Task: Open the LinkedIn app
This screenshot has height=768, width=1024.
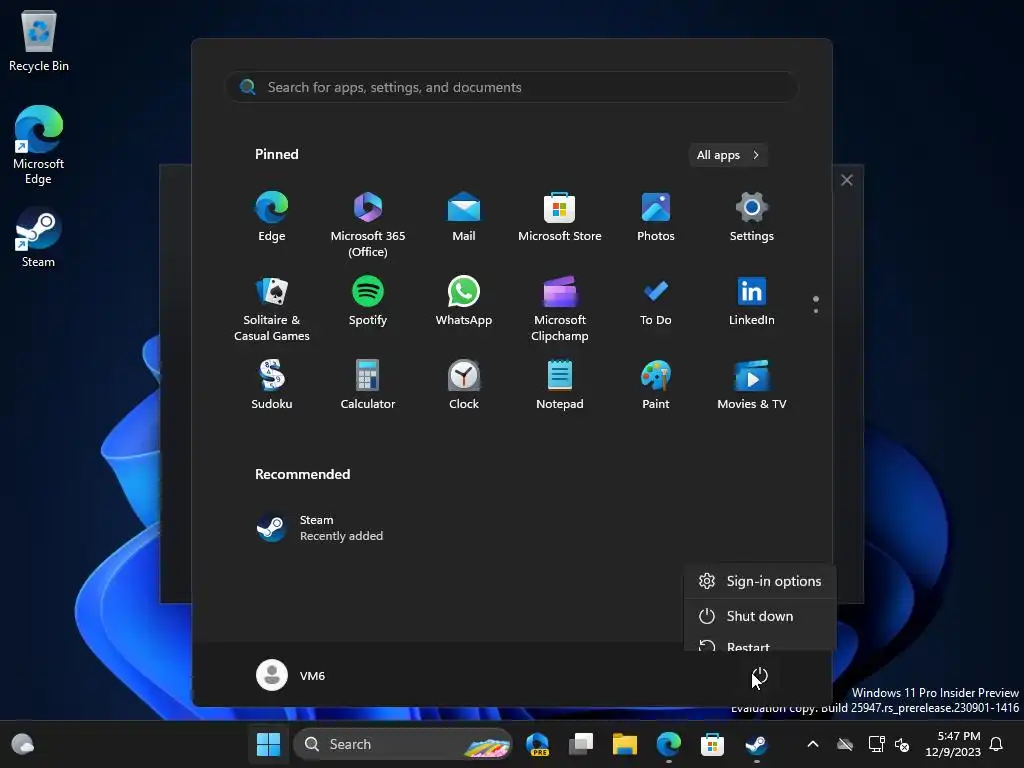Action: 752,301
